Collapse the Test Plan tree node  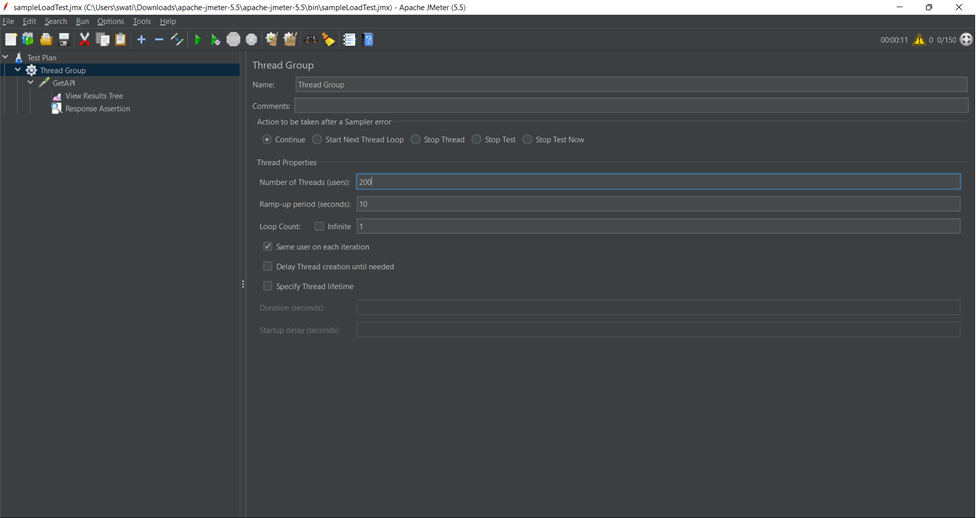click(6, 57)
